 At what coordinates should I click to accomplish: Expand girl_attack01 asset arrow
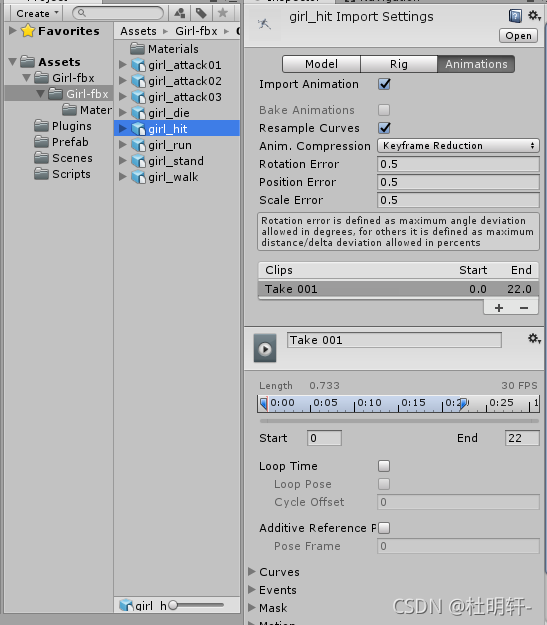point(123,65)
